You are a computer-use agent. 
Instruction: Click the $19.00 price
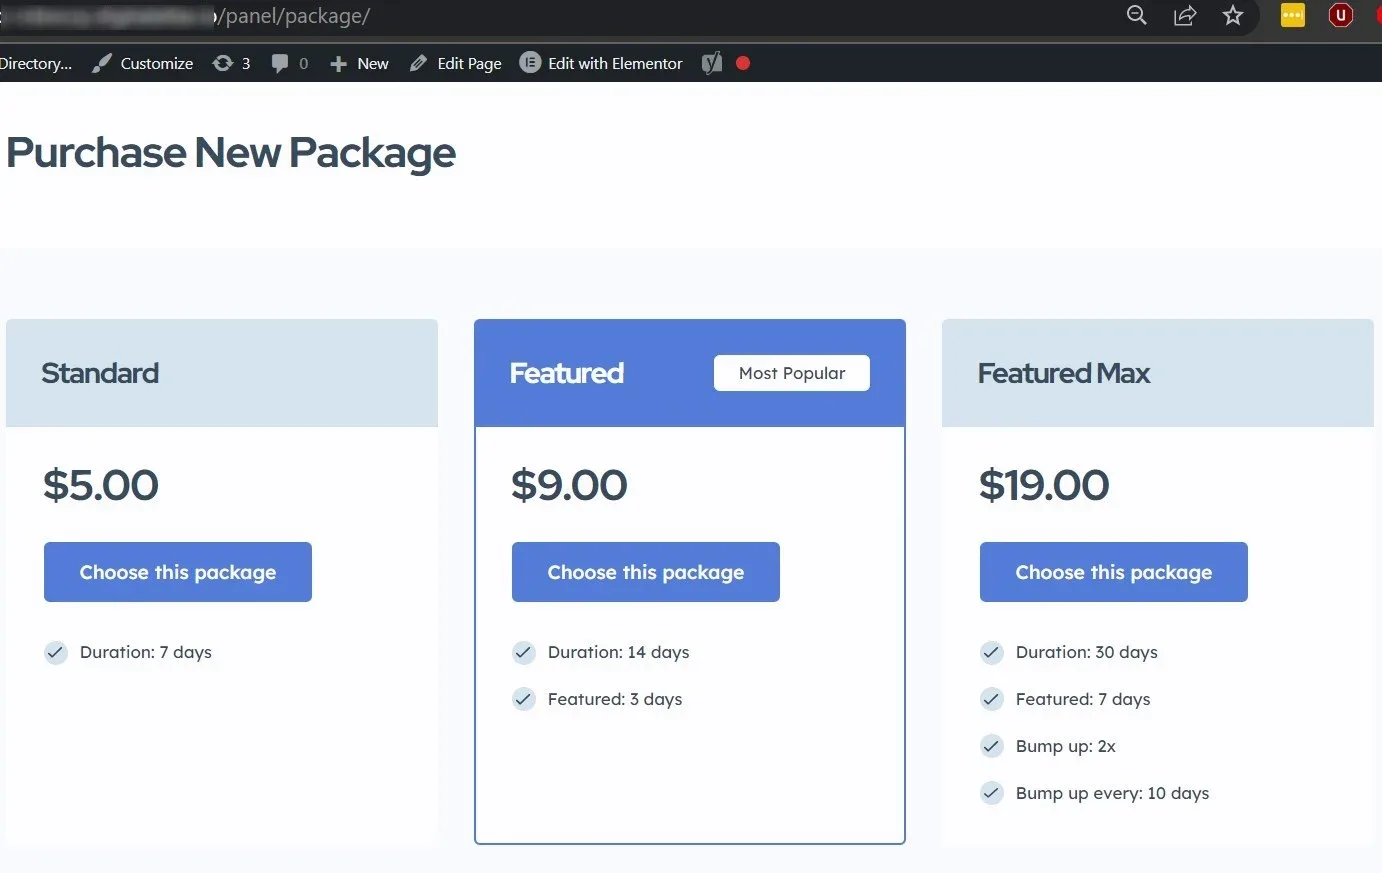tap(1044, 485)
